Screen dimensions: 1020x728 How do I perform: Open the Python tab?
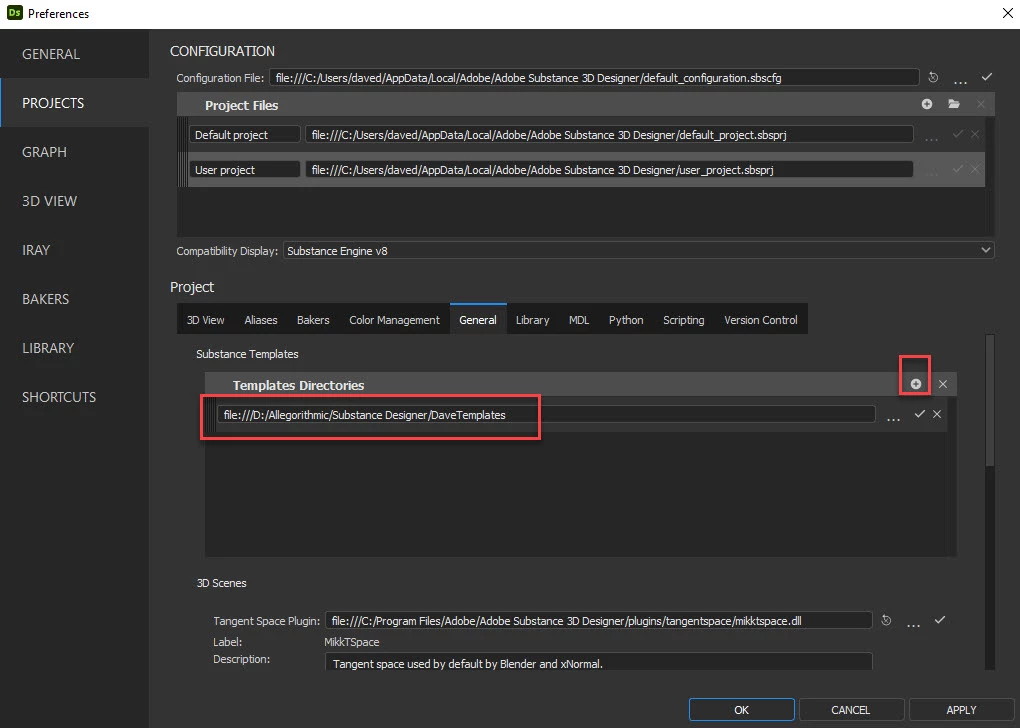coord(626,319)
